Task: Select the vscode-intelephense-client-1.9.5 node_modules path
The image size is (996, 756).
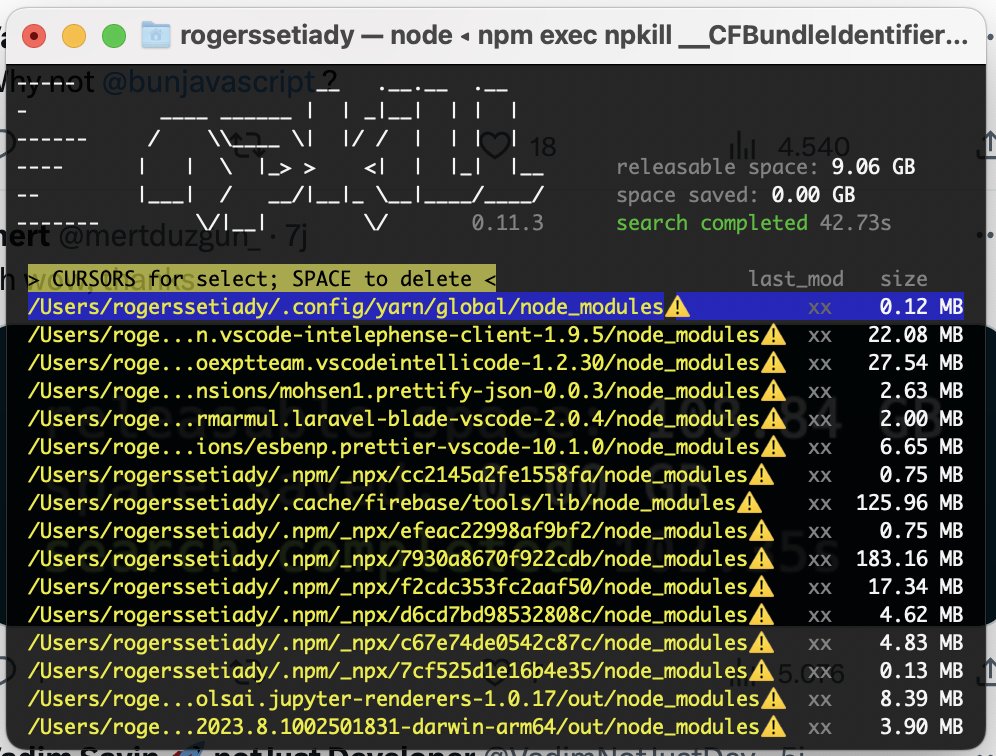Action: (x=394, y=335)
